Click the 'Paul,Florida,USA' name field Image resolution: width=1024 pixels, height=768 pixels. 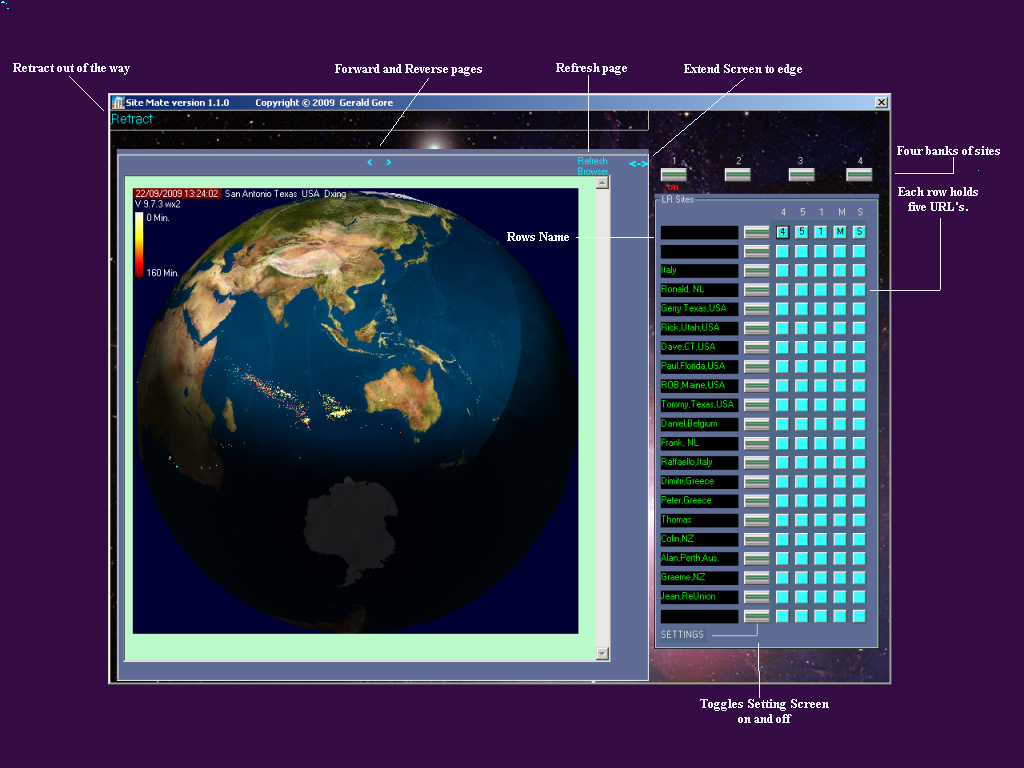pos(699,366)
